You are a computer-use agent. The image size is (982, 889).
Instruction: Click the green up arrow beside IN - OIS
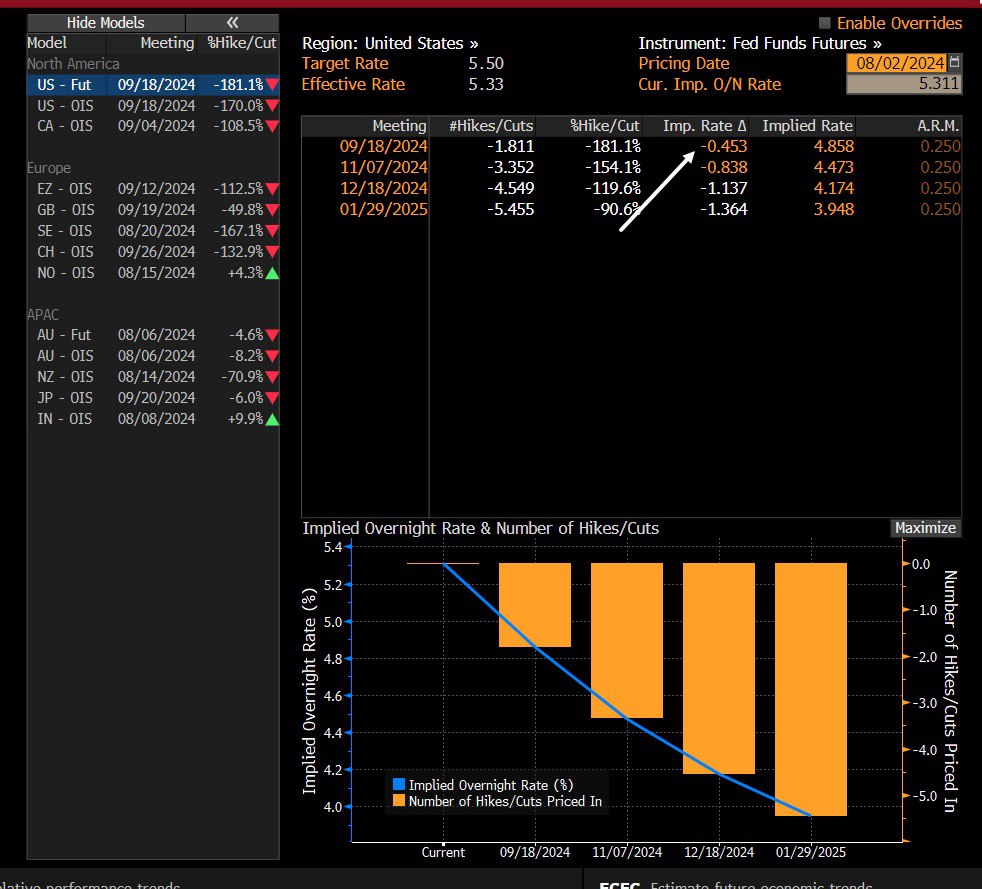272,419
